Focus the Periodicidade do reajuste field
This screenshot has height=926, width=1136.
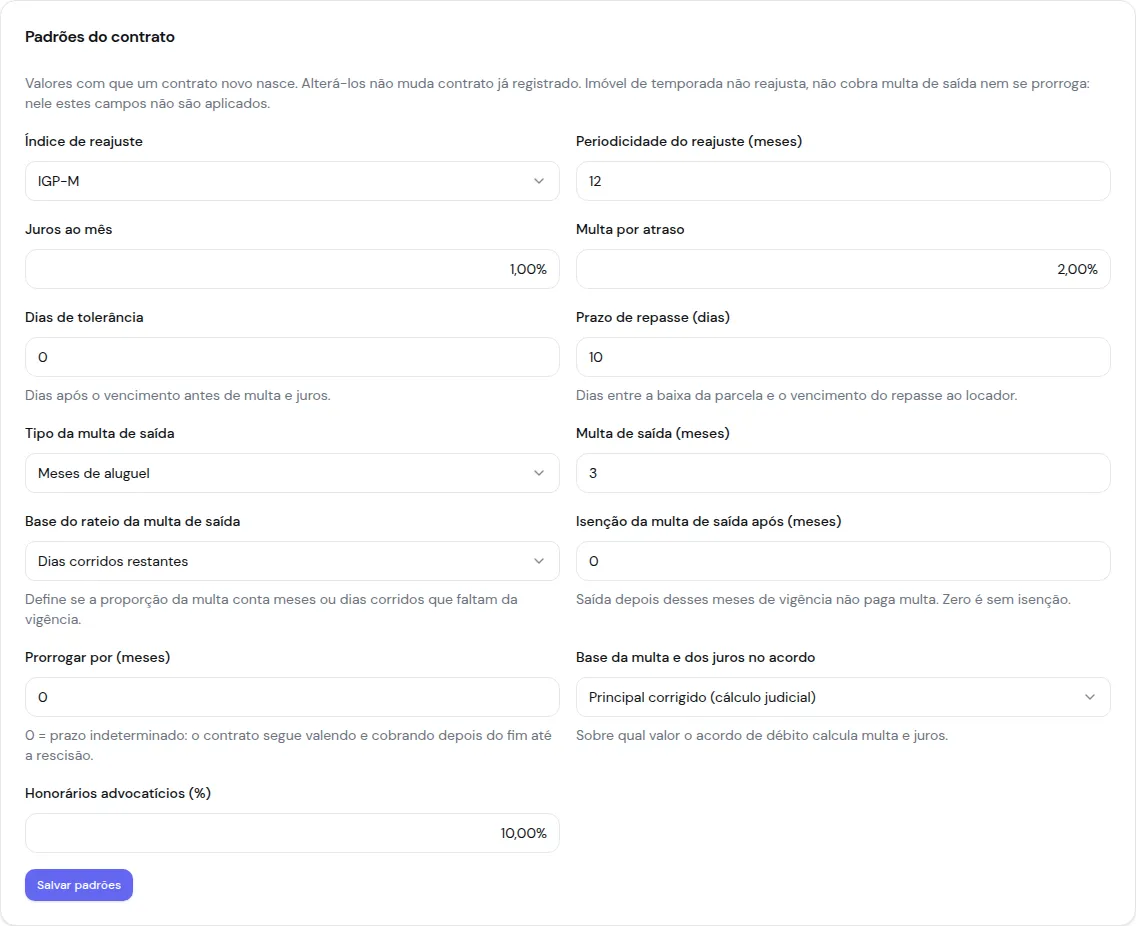pyautogui.click(x=843, y=181)
